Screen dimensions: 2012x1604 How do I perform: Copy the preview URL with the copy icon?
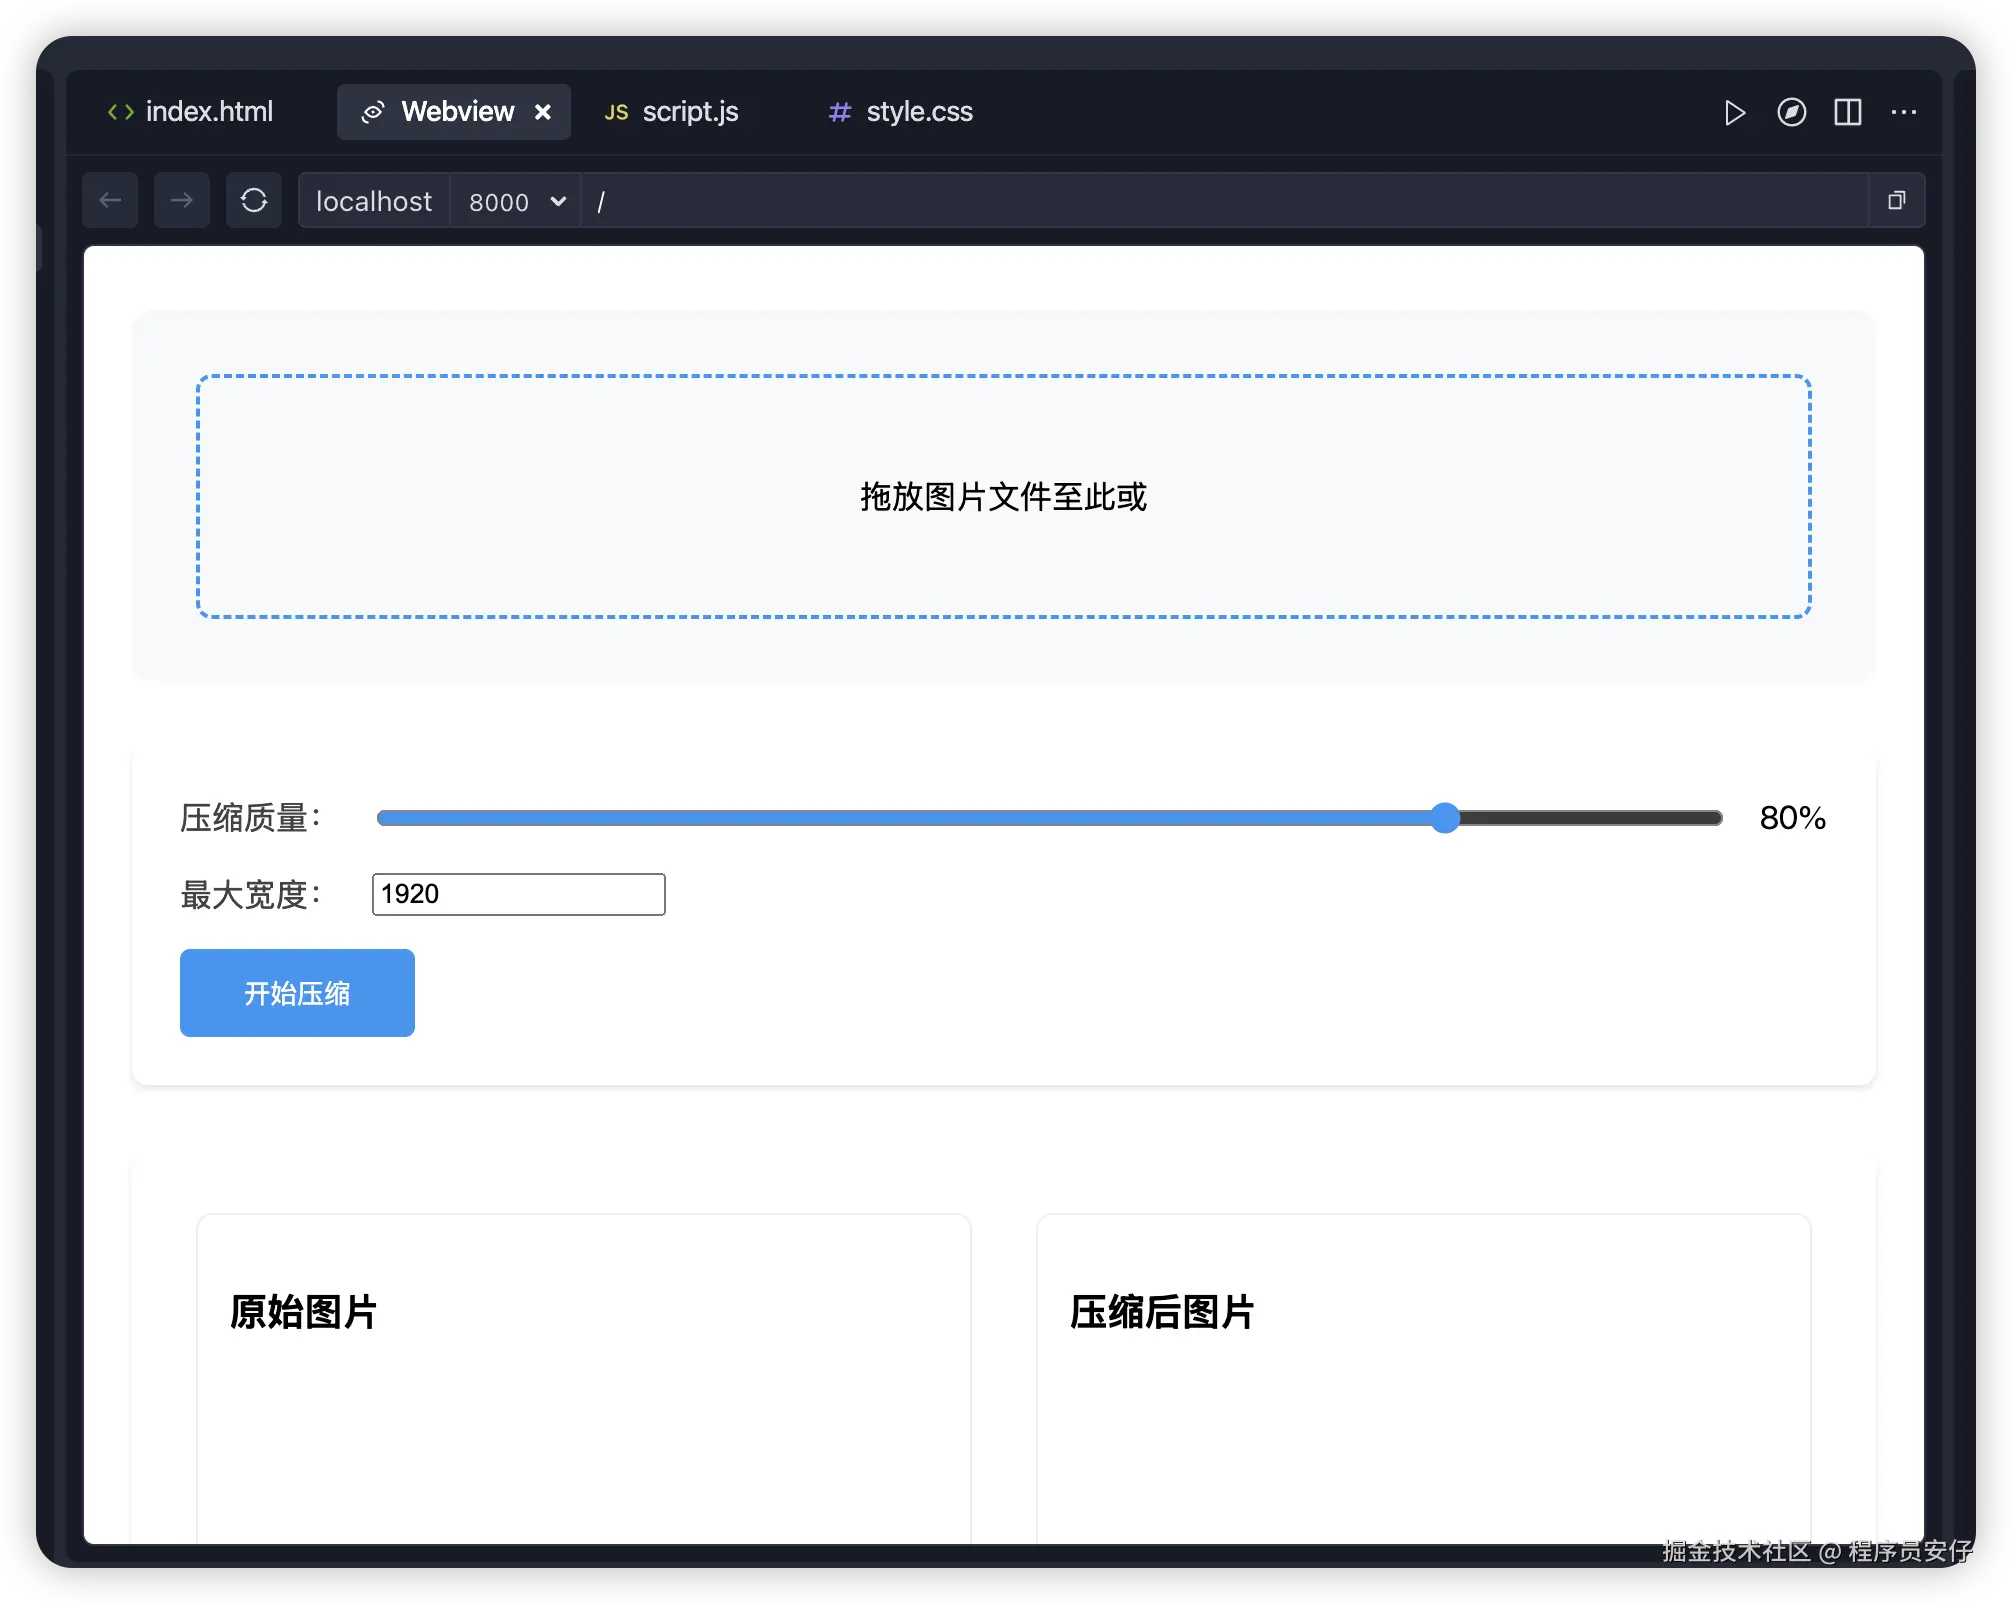click(x=1895, y=200)
